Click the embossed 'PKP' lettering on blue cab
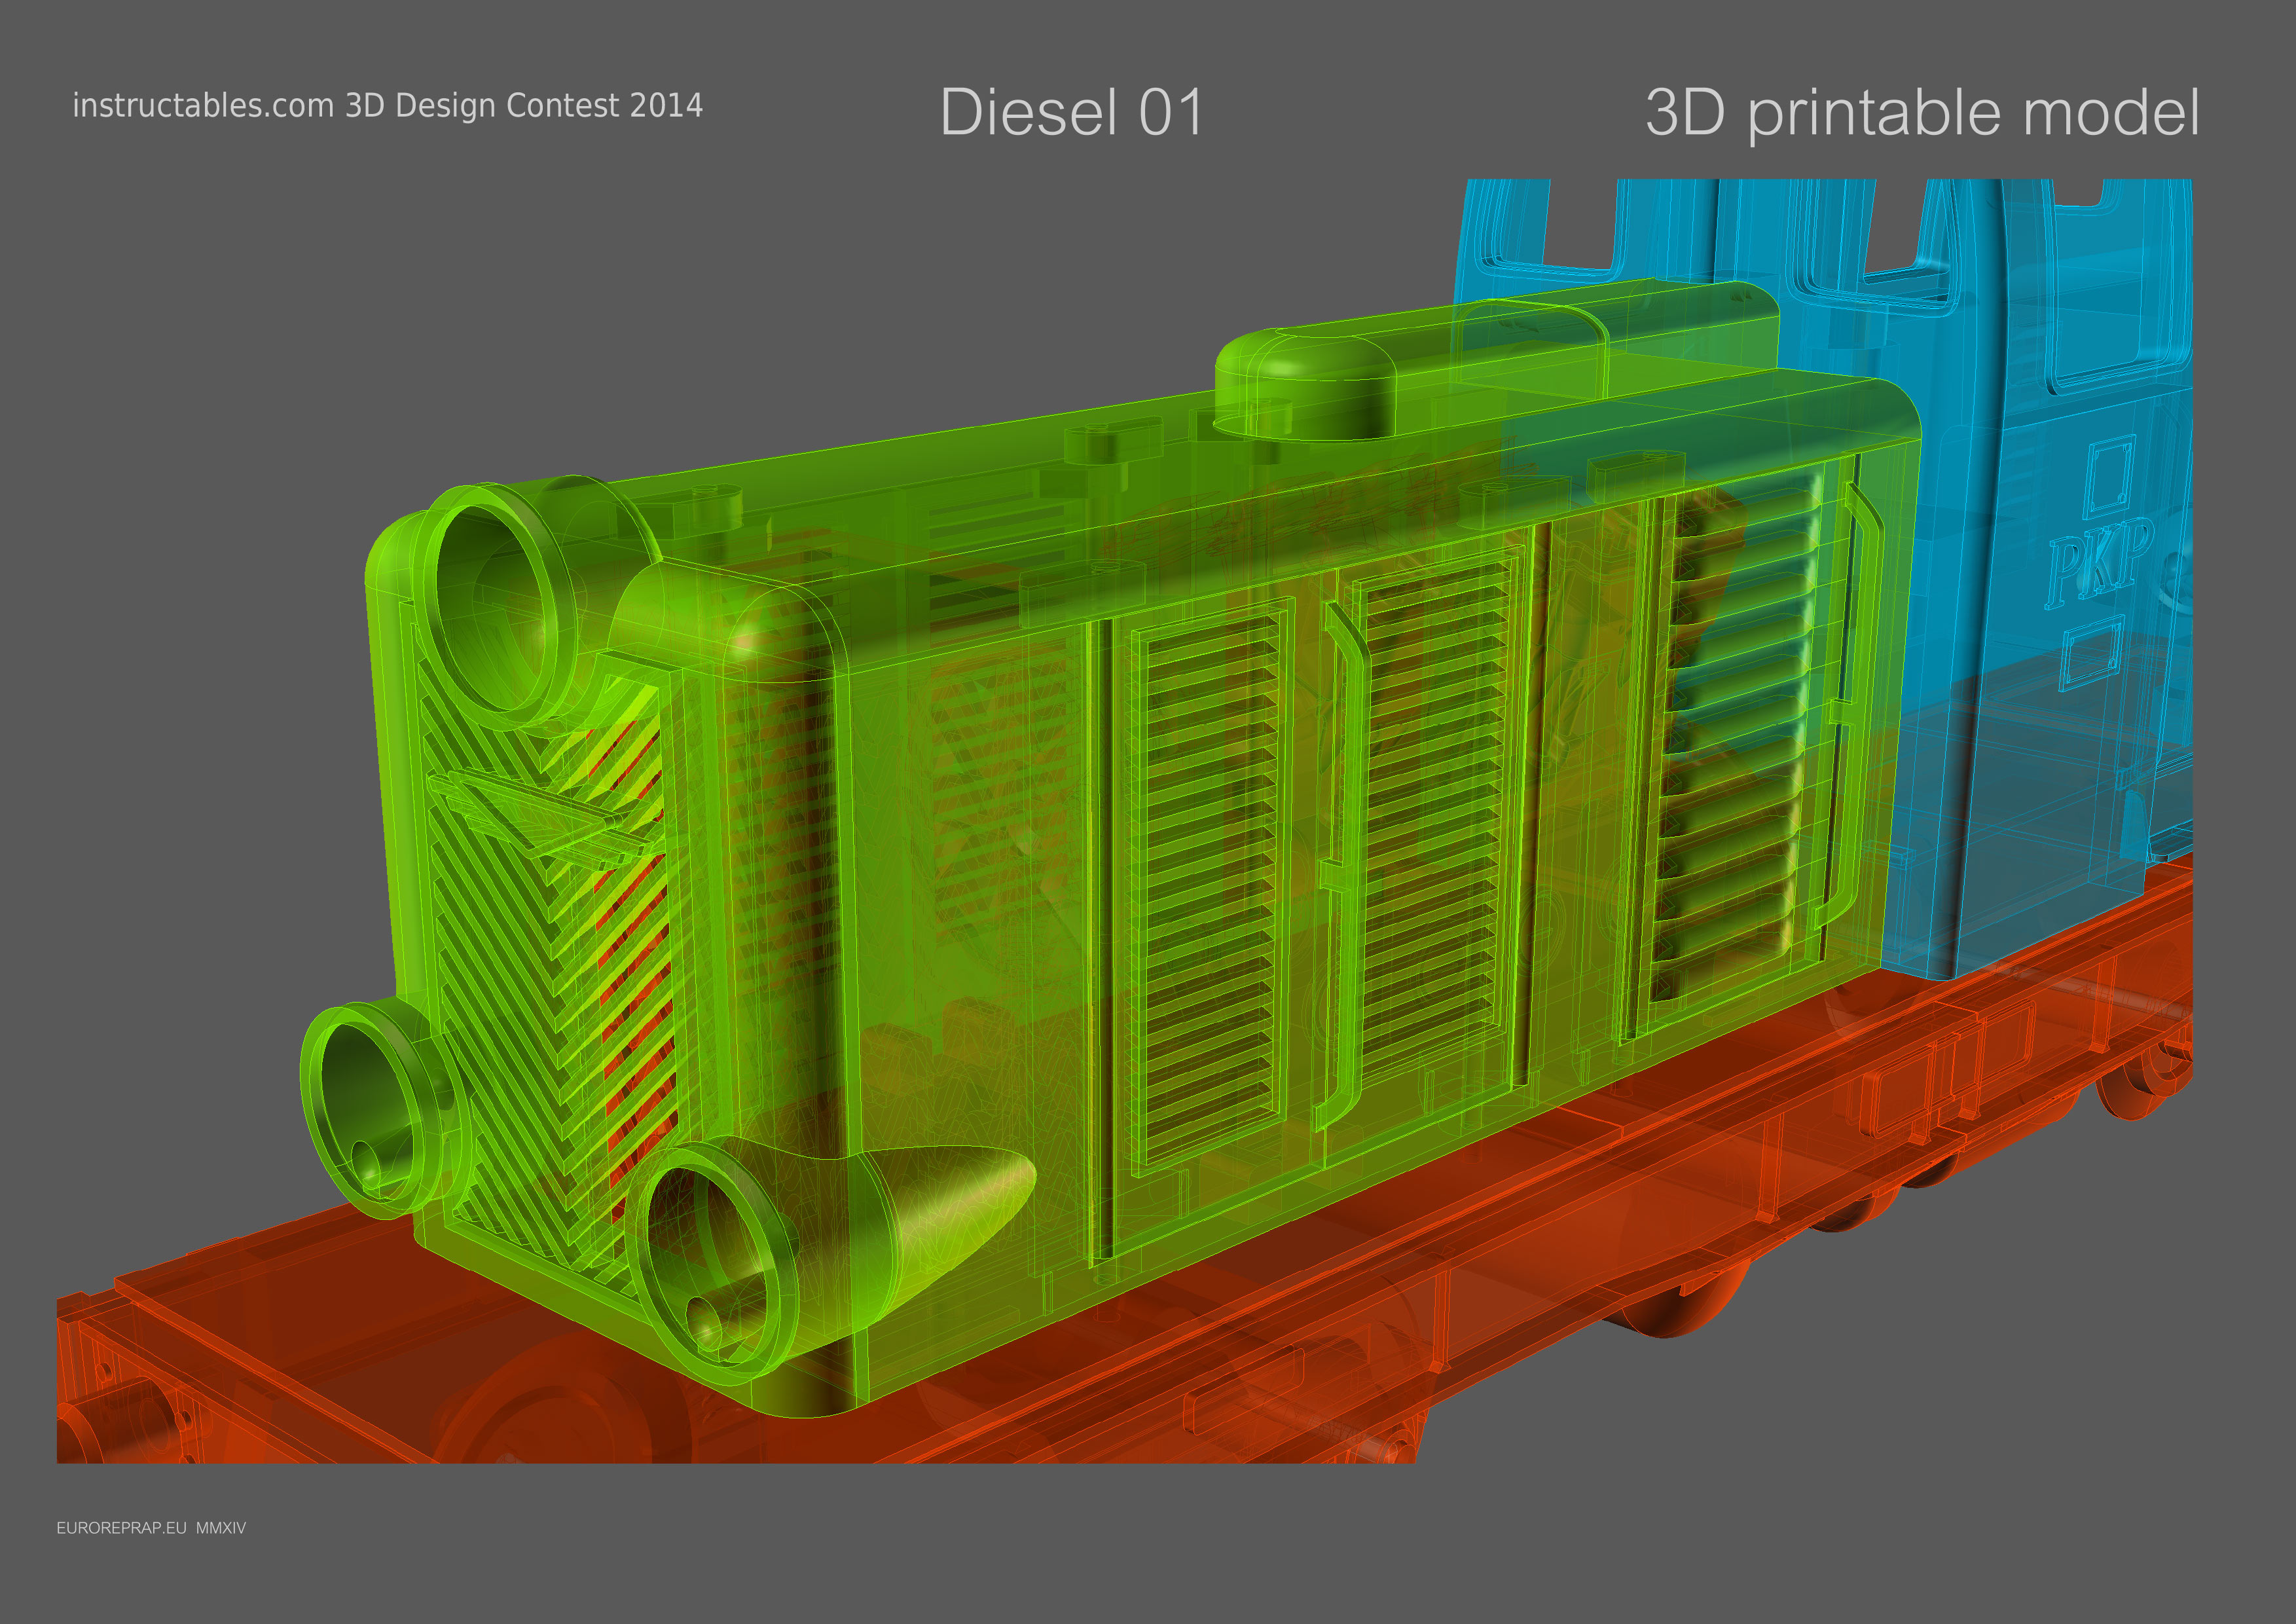Image resolution: width=2296 pixels, height=1624 pixels. 2099,565
